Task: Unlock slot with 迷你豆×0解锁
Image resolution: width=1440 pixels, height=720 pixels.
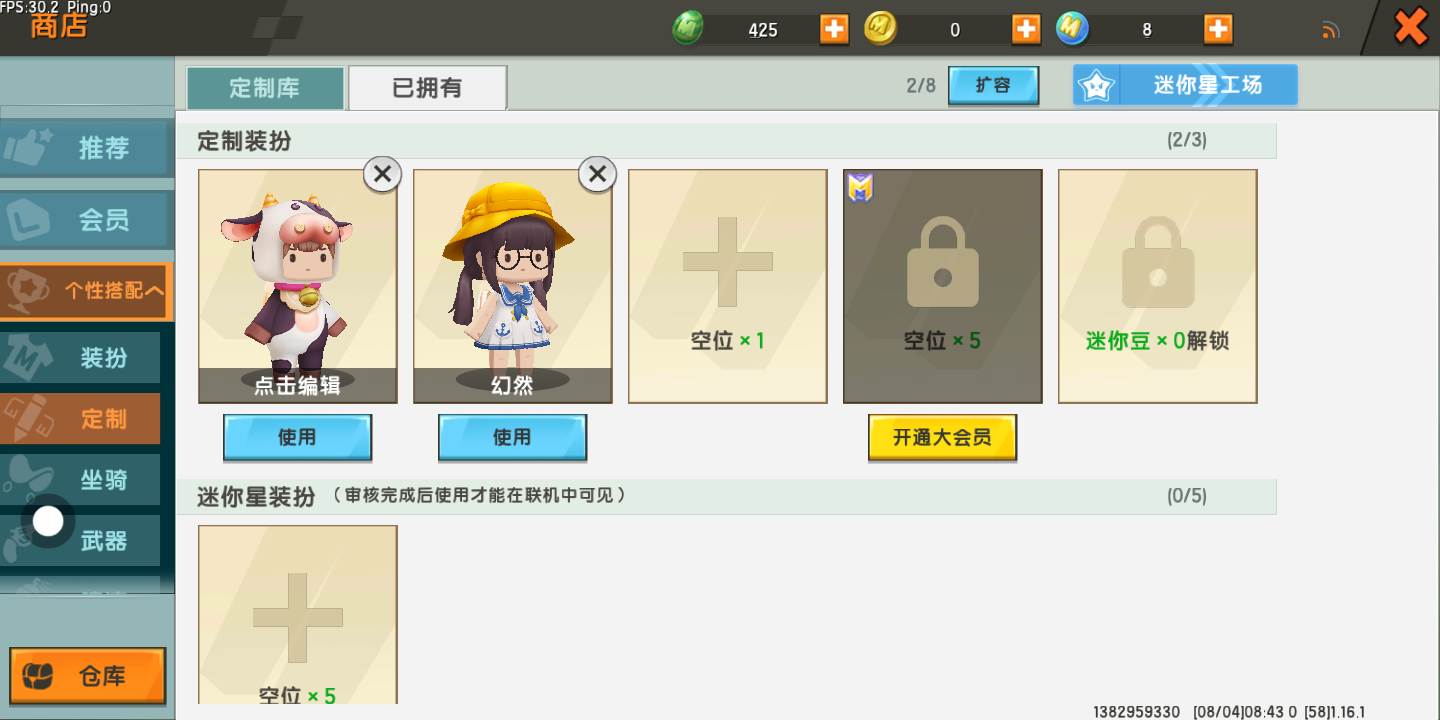Action: 1158,286
